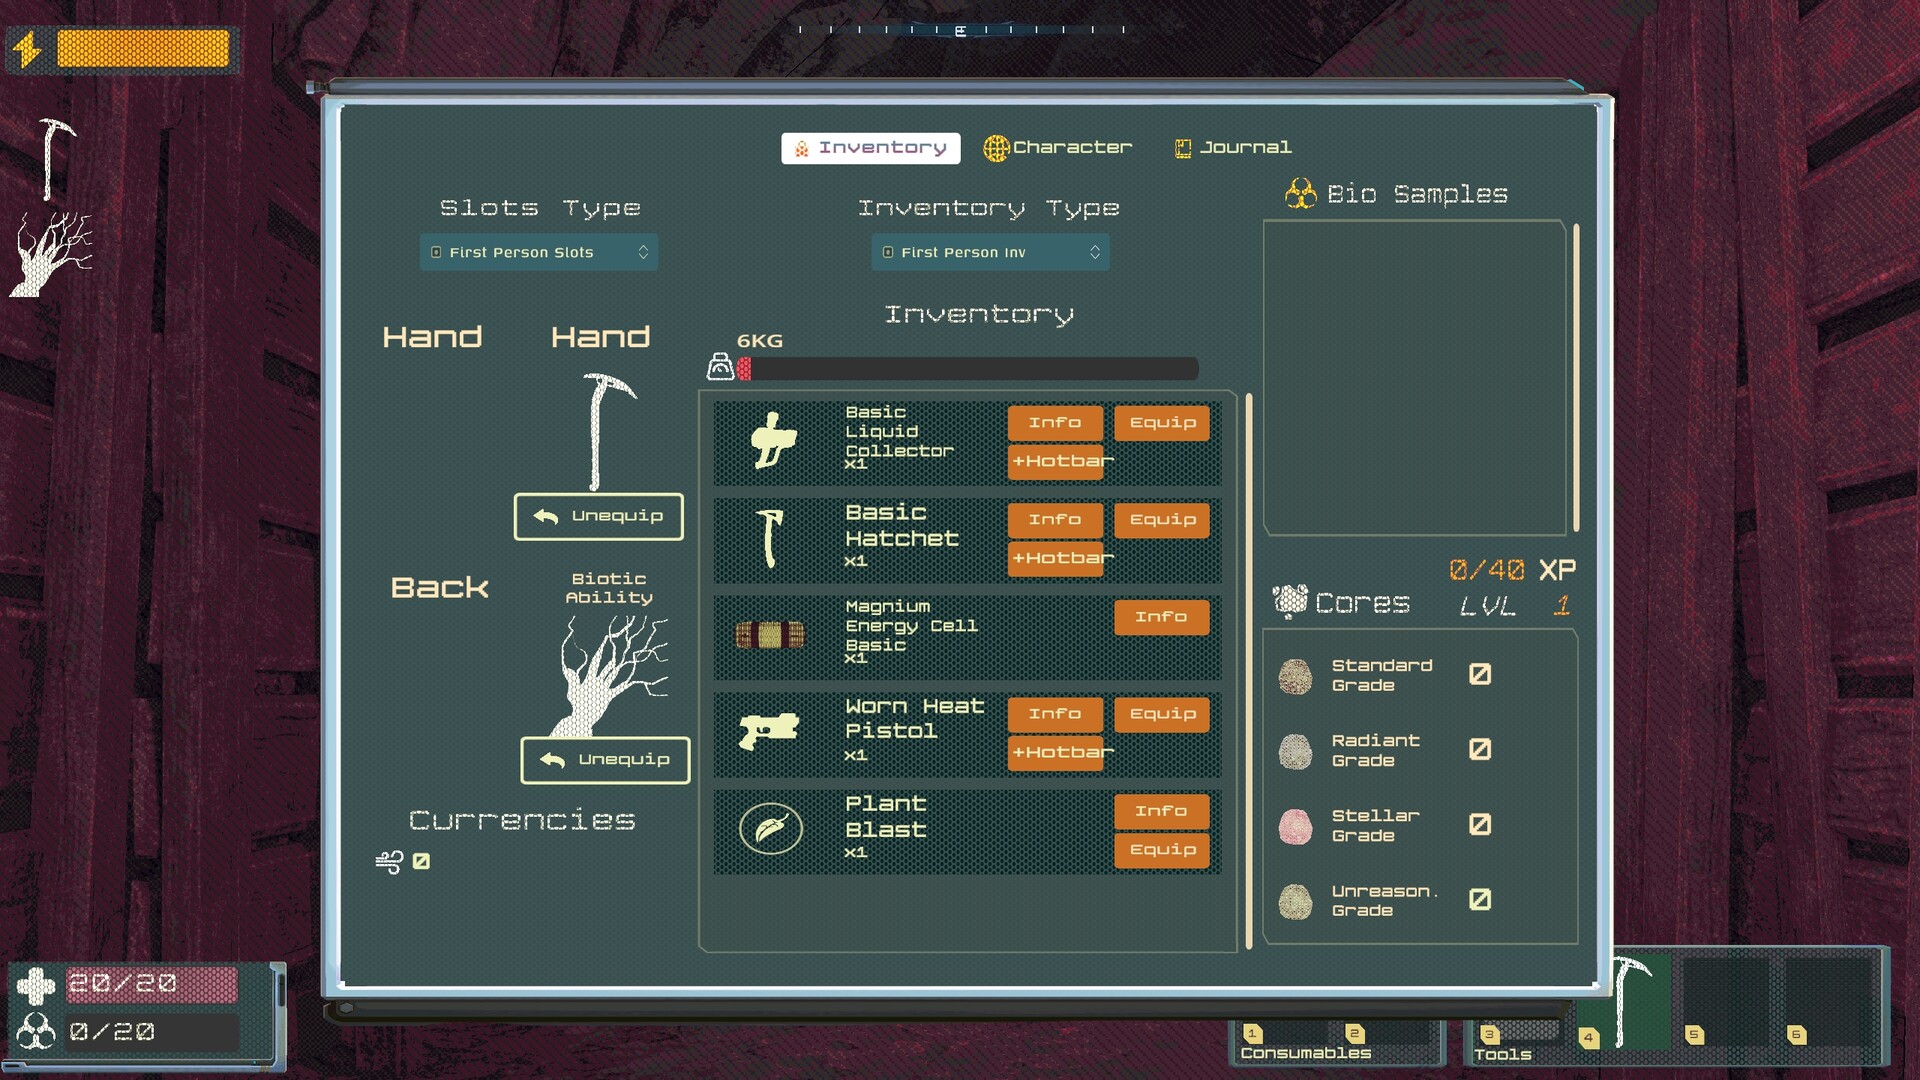Viewport: 1920px width, 1080px height.
Task: Click the Standard Grade core icon
Action: pos(1295,676)
